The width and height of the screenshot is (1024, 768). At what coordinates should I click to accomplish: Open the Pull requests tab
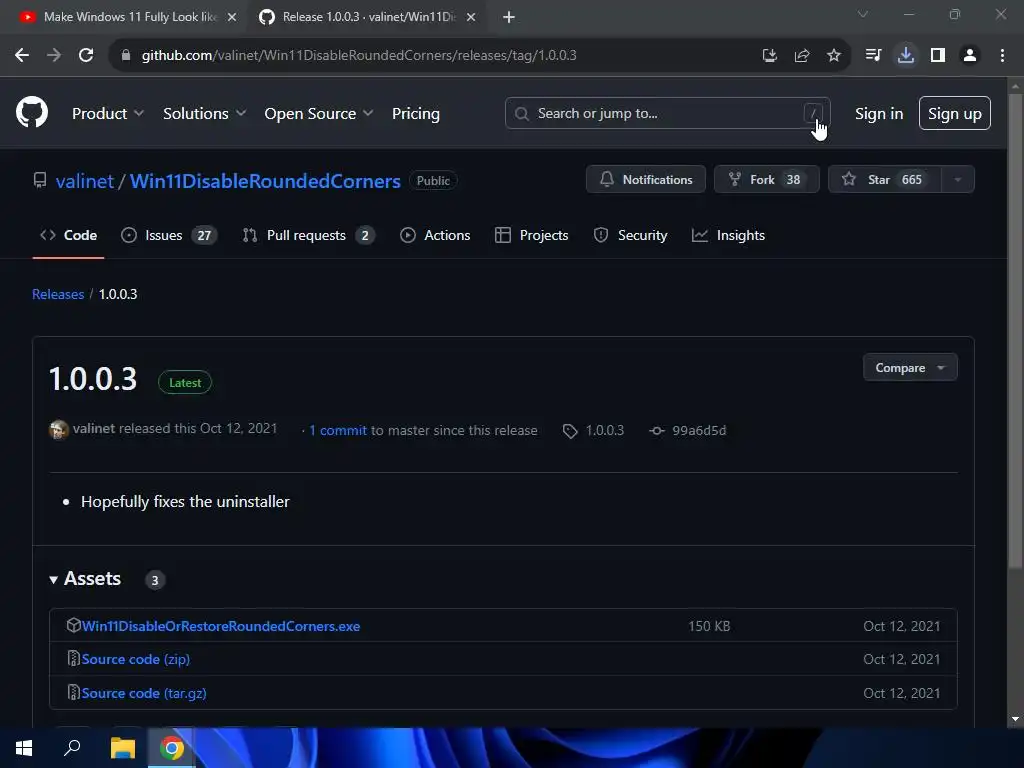(308, 235)
